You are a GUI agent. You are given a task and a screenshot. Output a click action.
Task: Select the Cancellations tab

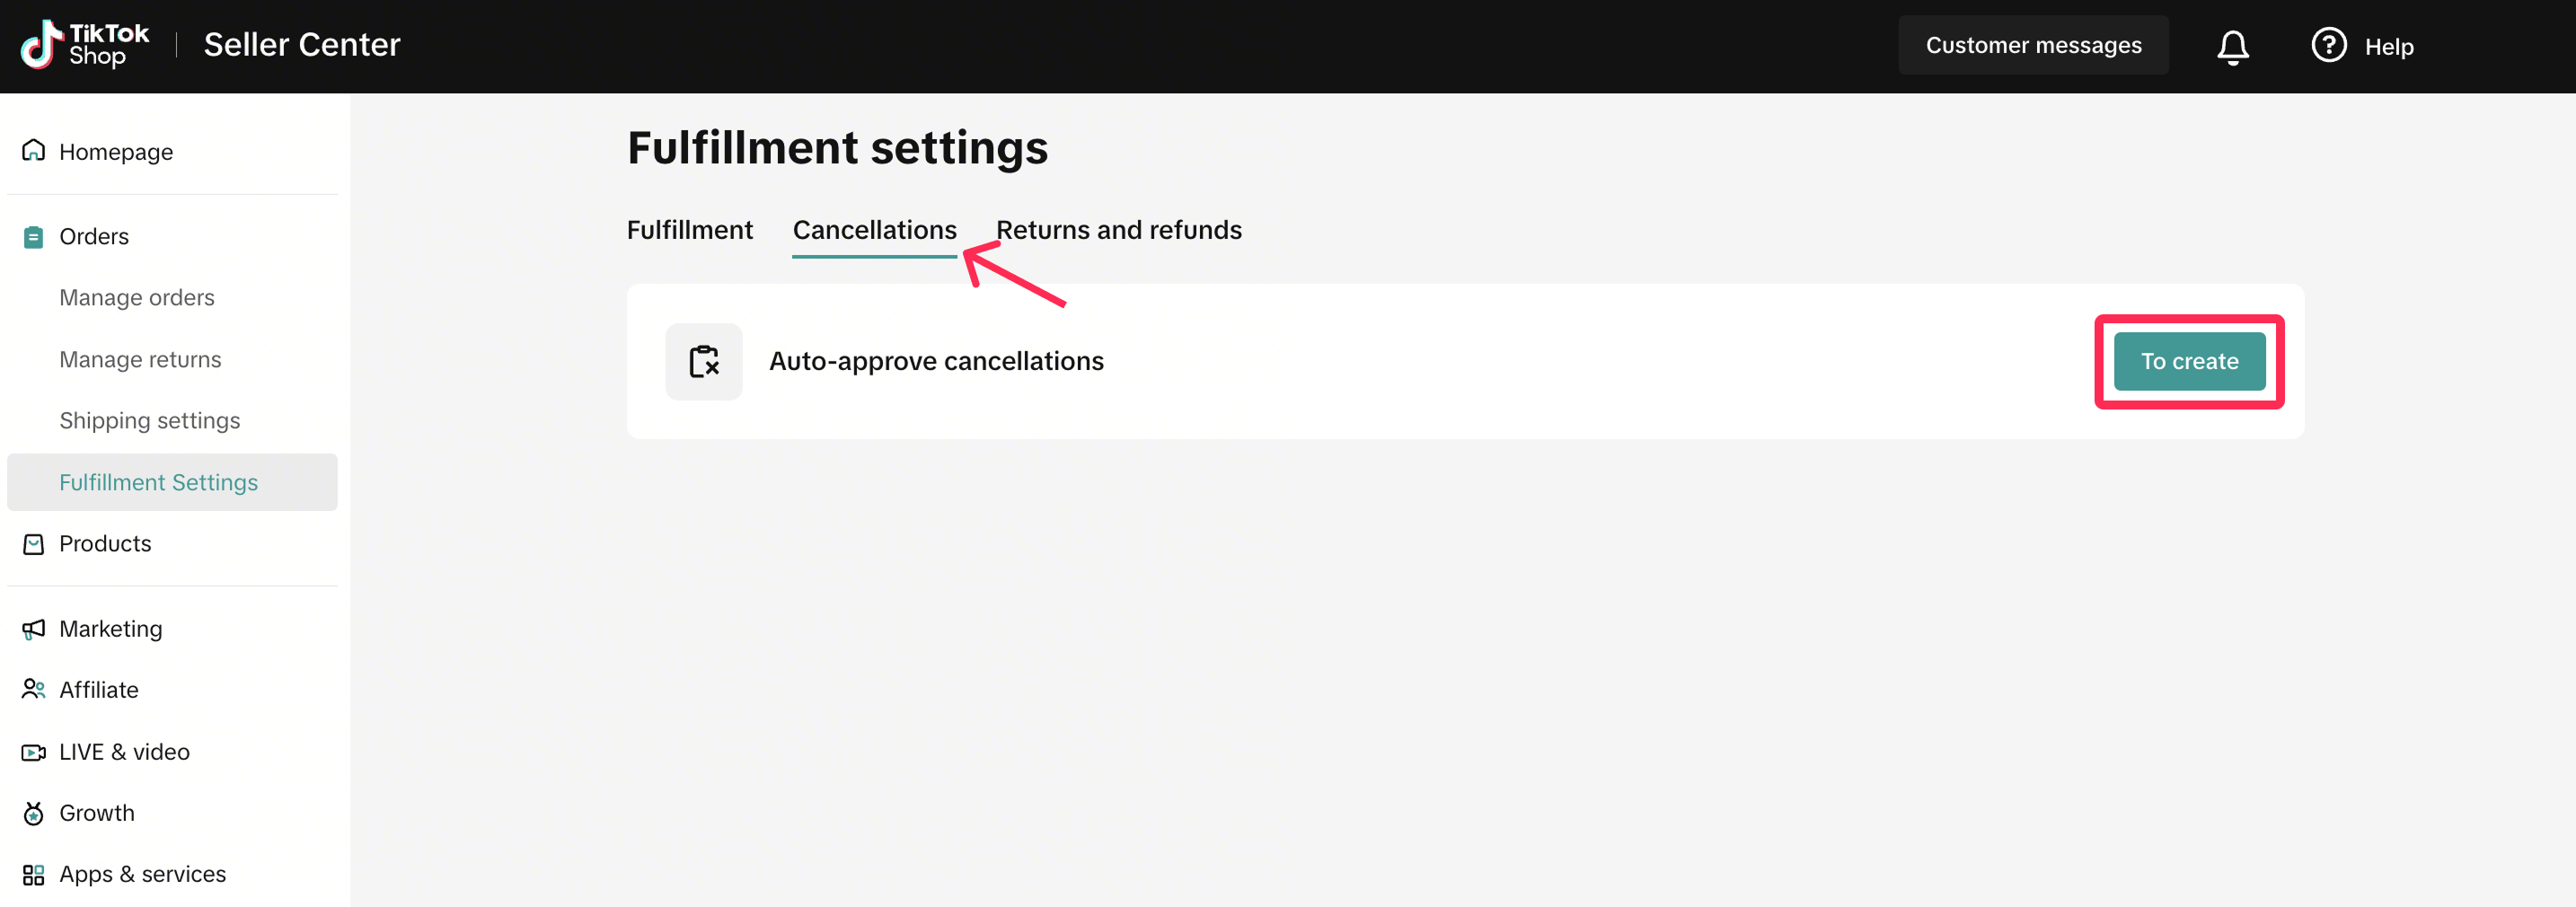(x=874, y=230)
